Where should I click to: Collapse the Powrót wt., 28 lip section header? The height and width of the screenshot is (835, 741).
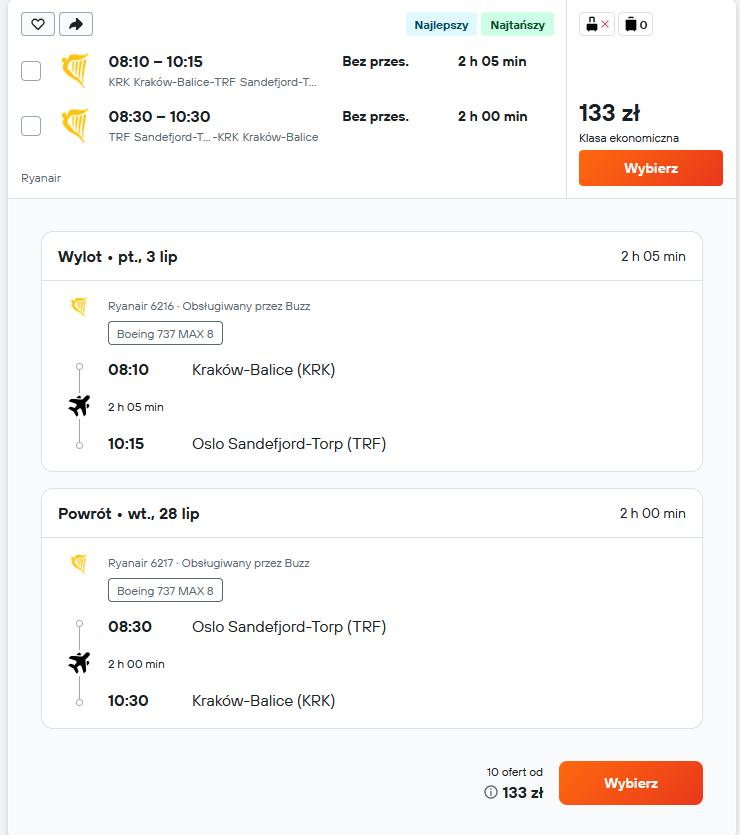click(x=372, y=513)
